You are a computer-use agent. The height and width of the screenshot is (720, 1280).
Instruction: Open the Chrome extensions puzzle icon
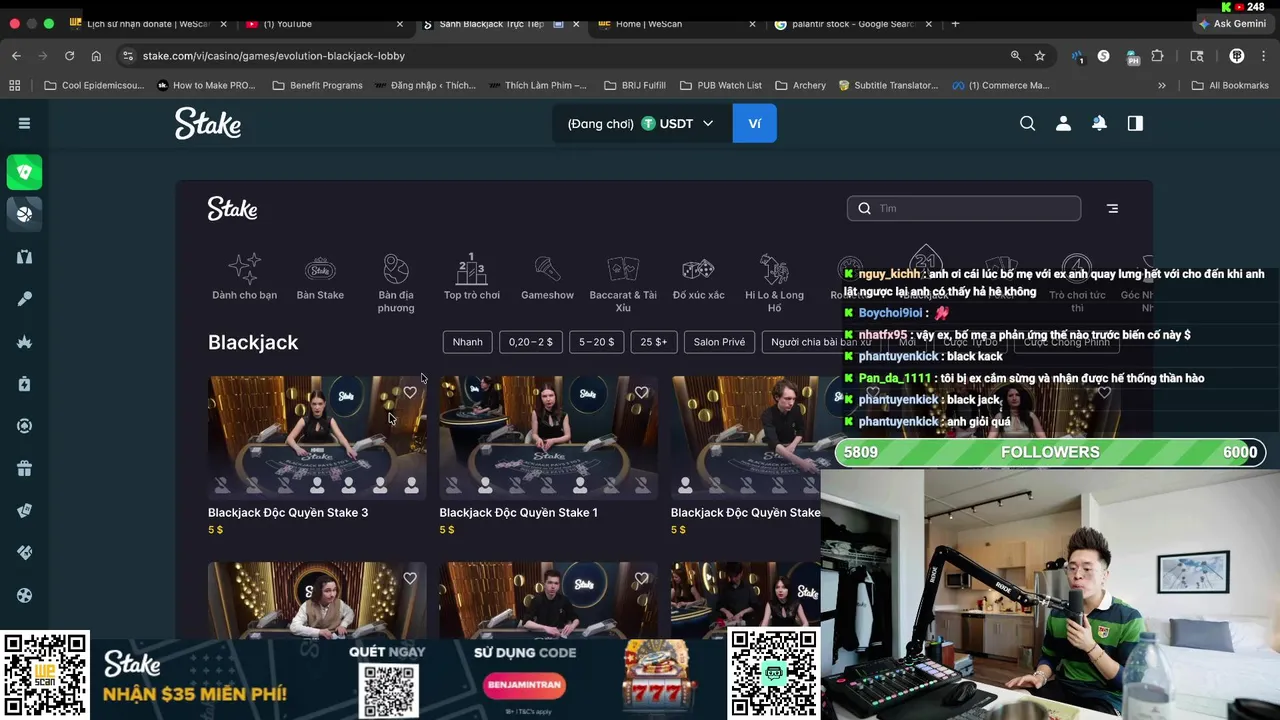1158,56
